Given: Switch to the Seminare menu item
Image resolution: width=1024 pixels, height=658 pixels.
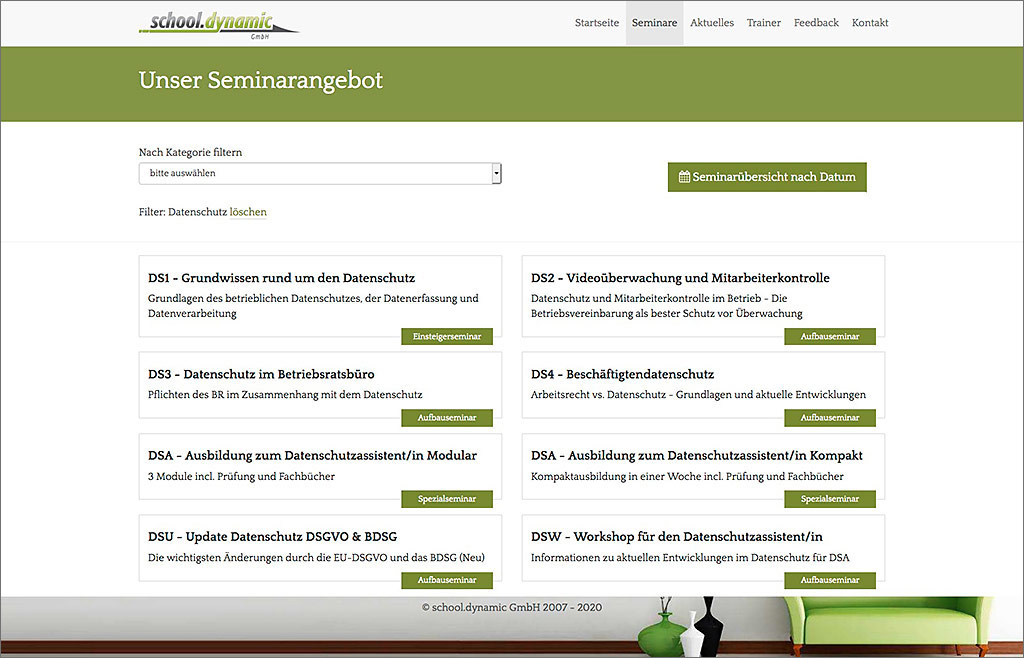Looking at the screenshot, I should (x=654, y=23).
